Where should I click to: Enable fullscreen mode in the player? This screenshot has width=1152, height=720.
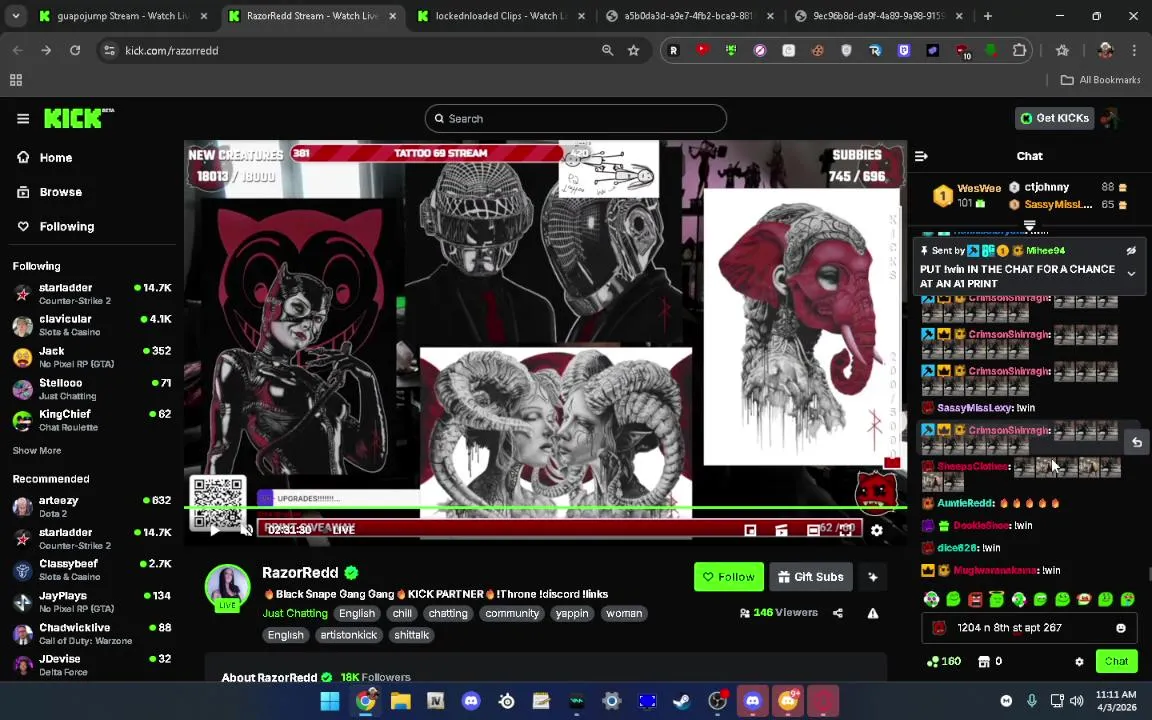point(846,530)
